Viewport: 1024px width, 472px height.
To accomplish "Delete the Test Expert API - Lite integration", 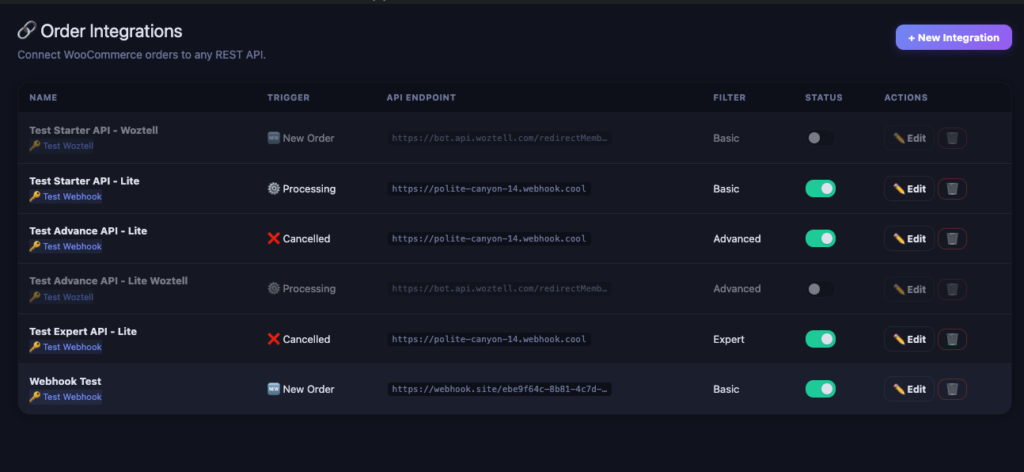I will point(952,339).
